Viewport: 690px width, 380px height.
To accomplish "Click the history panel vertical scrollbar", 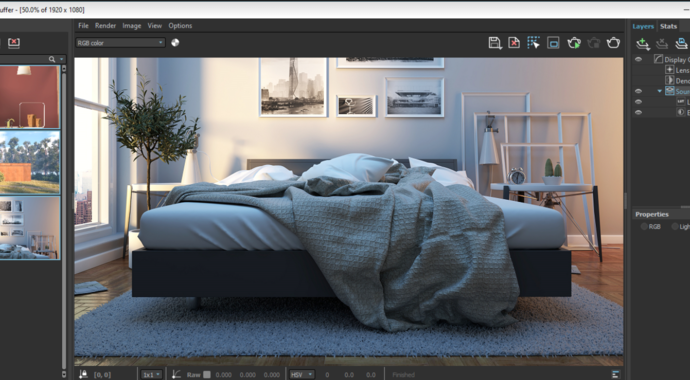I will click(x=64, y=220).
